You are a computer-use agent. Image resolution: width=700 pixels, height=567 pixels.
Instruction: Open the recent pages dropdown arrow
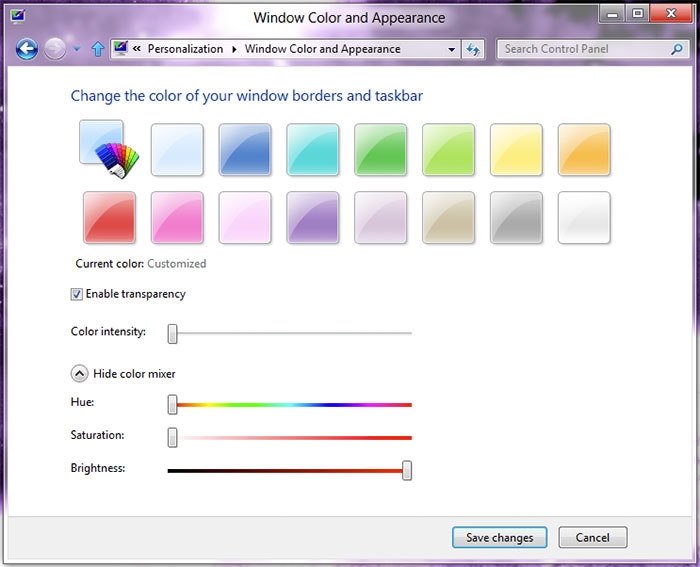pos(77,49)
